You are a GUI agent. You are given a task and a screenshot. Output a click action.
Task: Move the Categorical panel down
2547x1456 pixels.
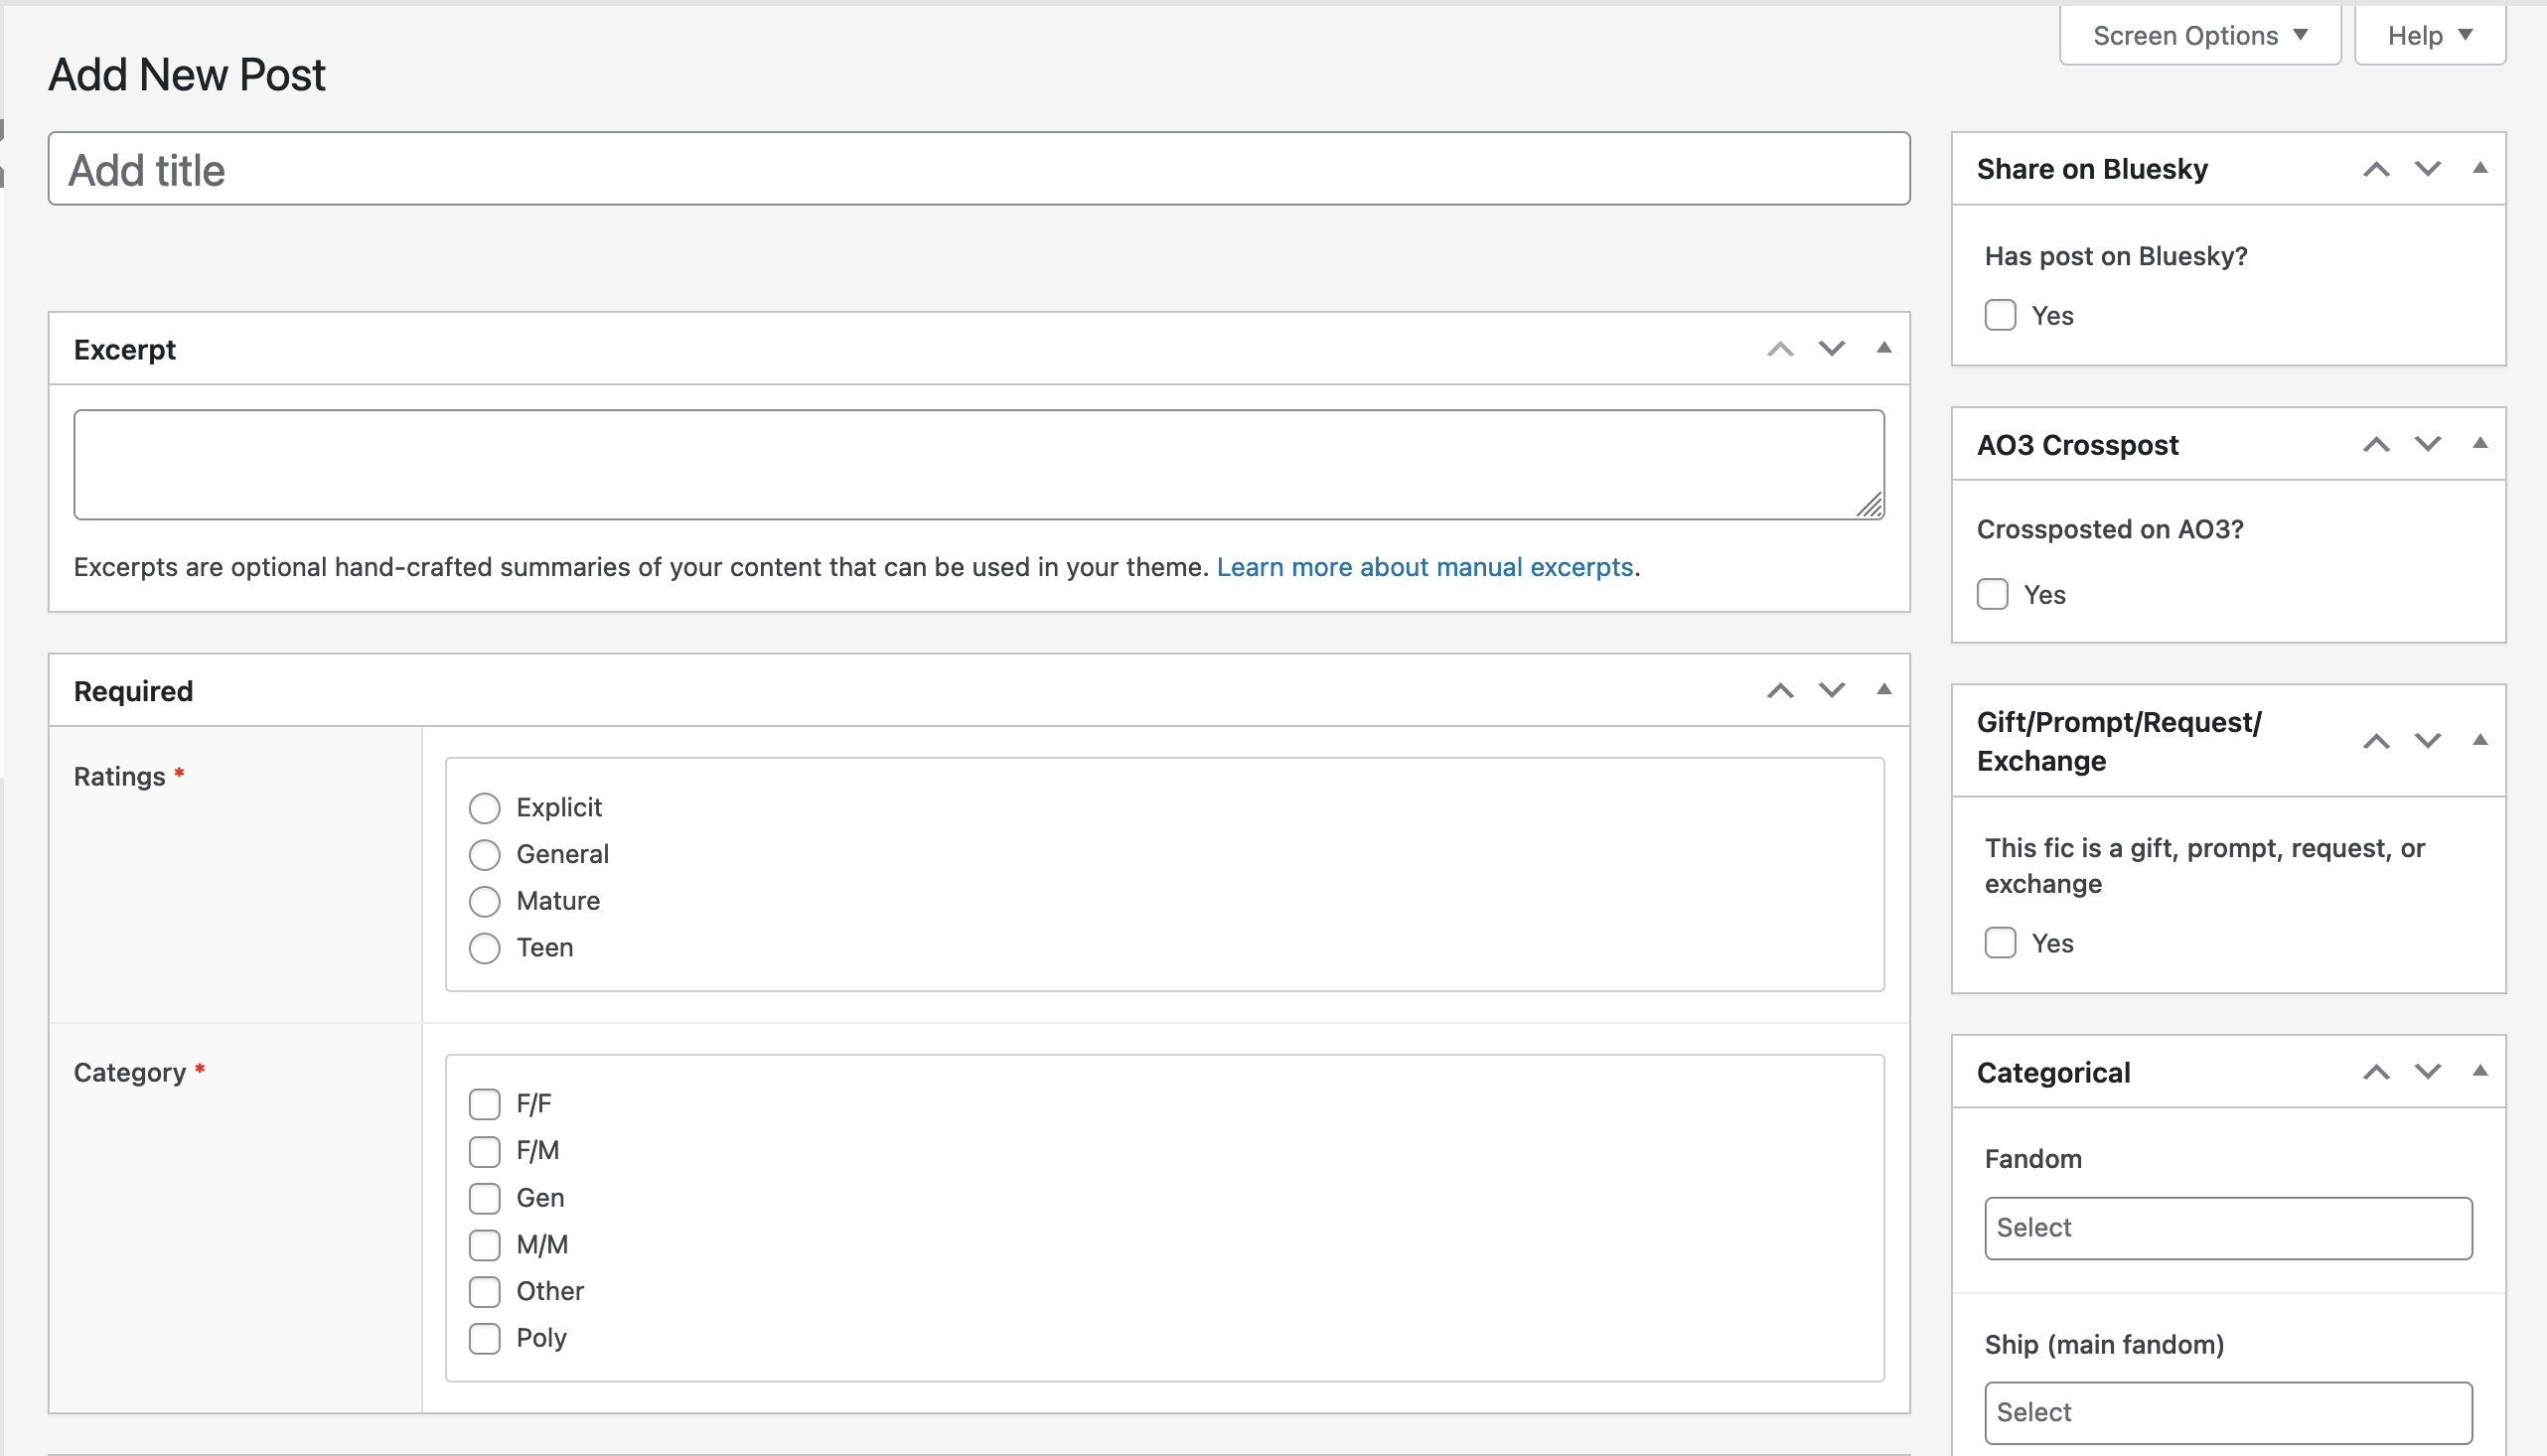tap(2428, 1071)
